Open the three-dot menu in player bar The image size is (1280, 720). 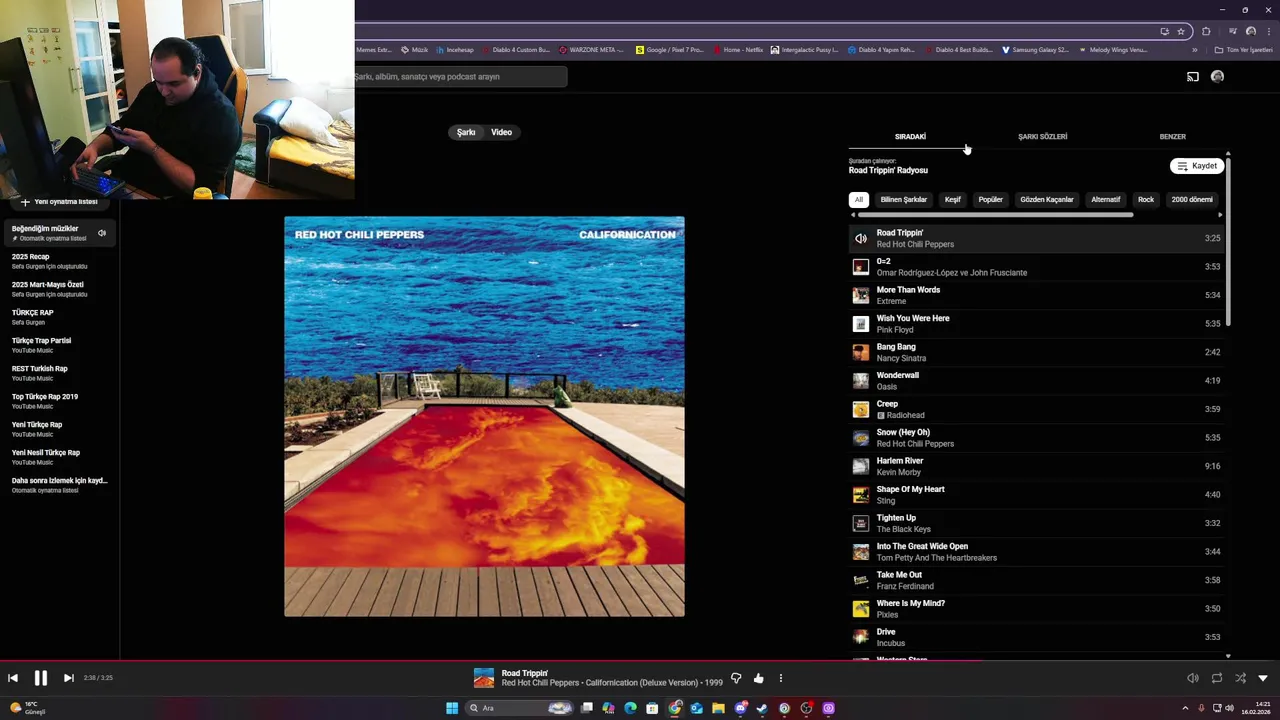coord(781,678)
